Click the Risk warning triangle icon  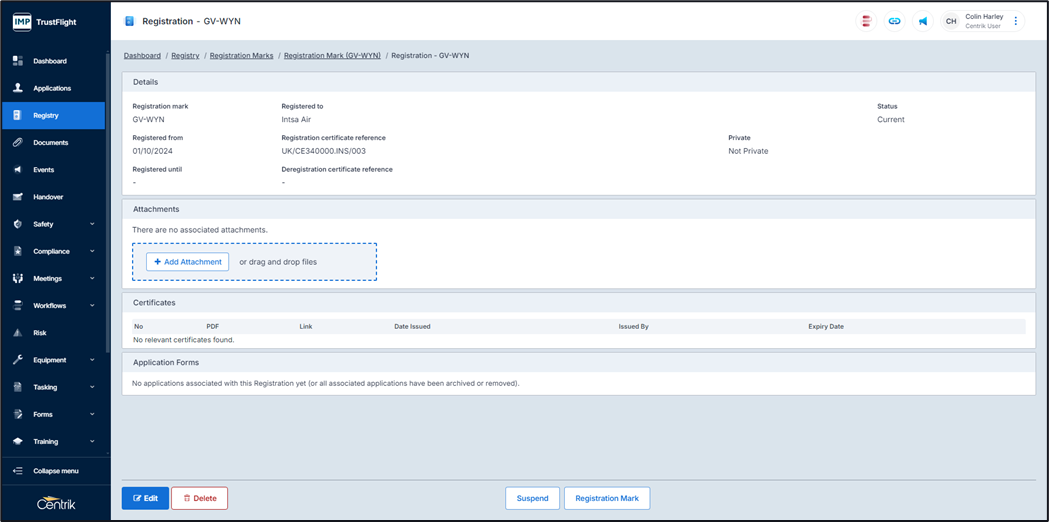tap(17, 333)
